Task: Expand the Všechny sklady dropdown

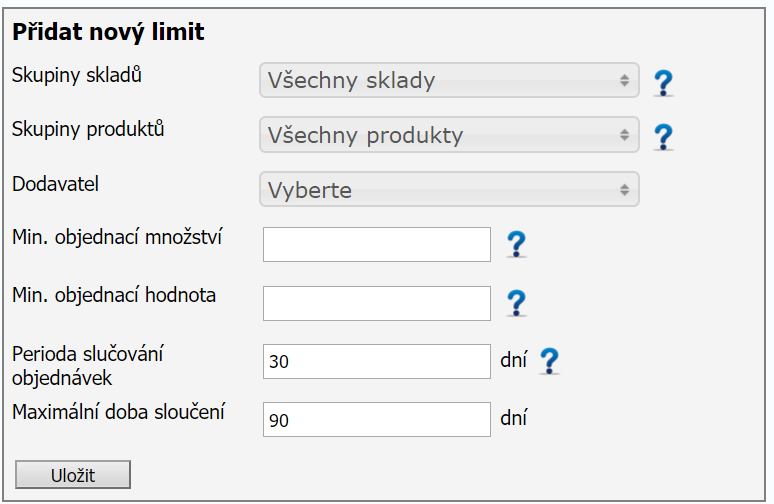Action: point(448,81)
